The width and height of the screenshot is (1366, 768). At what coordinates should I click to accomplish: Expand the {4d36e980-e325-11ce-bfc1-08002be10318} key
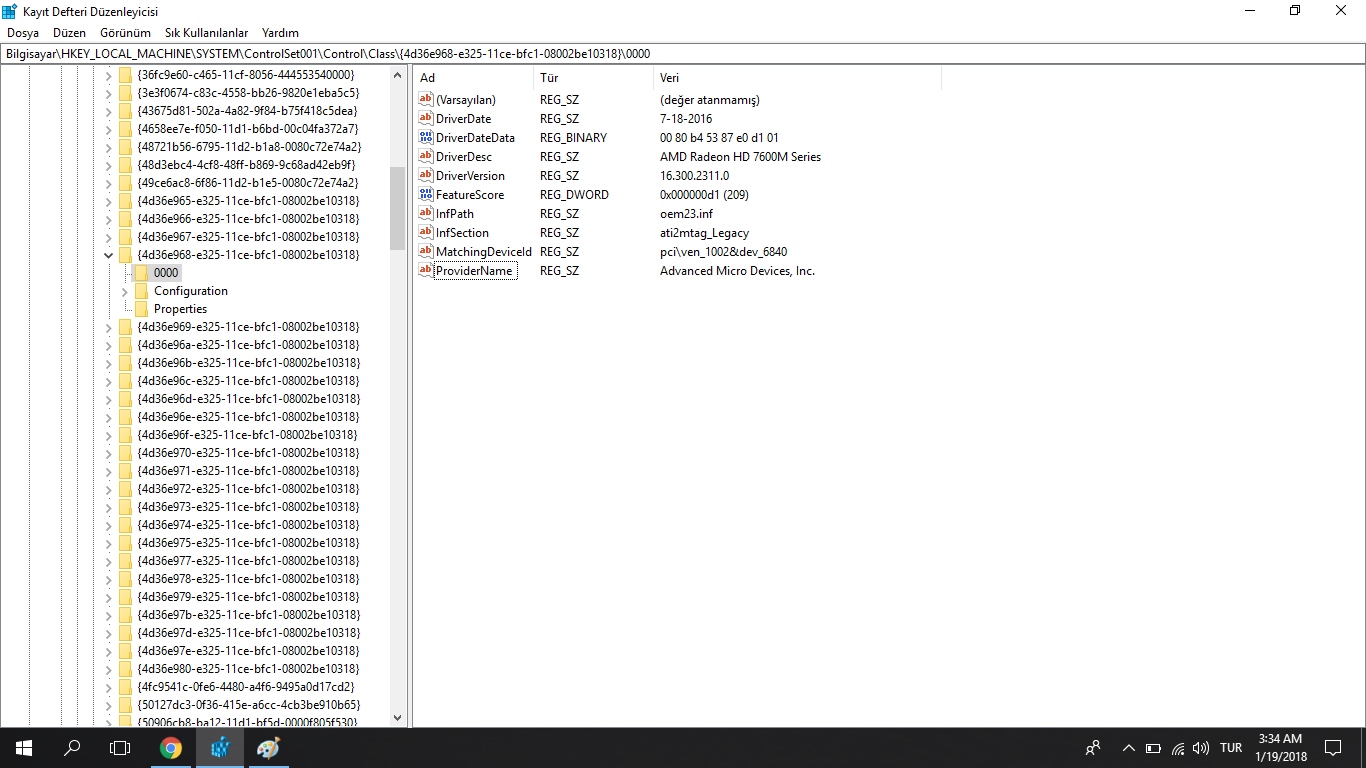pos(108,669)
